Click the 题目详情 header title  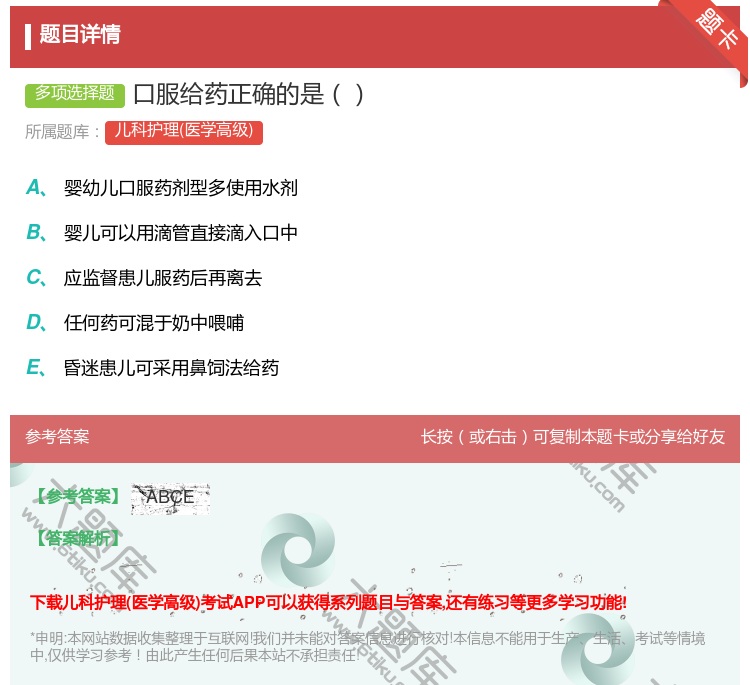80,35
